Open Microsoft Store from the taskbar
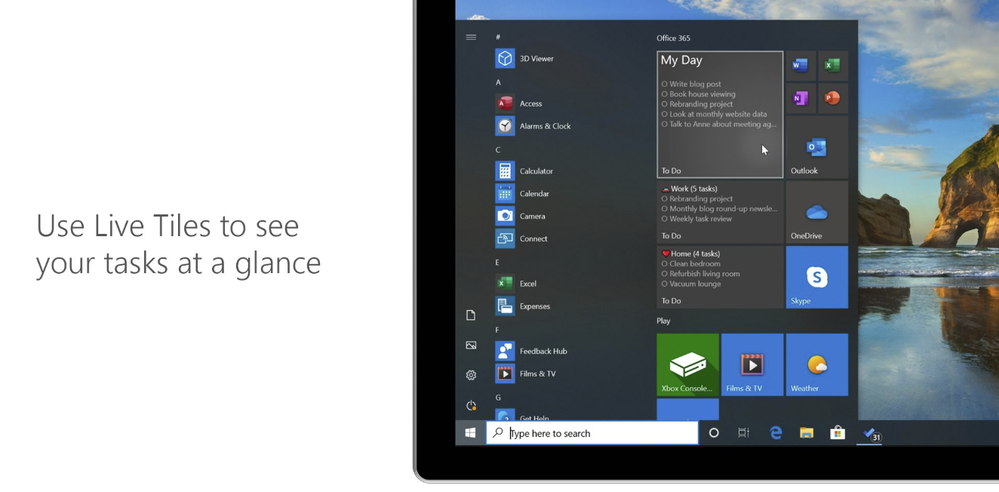This screenshot has height=492, width=999. [x=838, y=433]
